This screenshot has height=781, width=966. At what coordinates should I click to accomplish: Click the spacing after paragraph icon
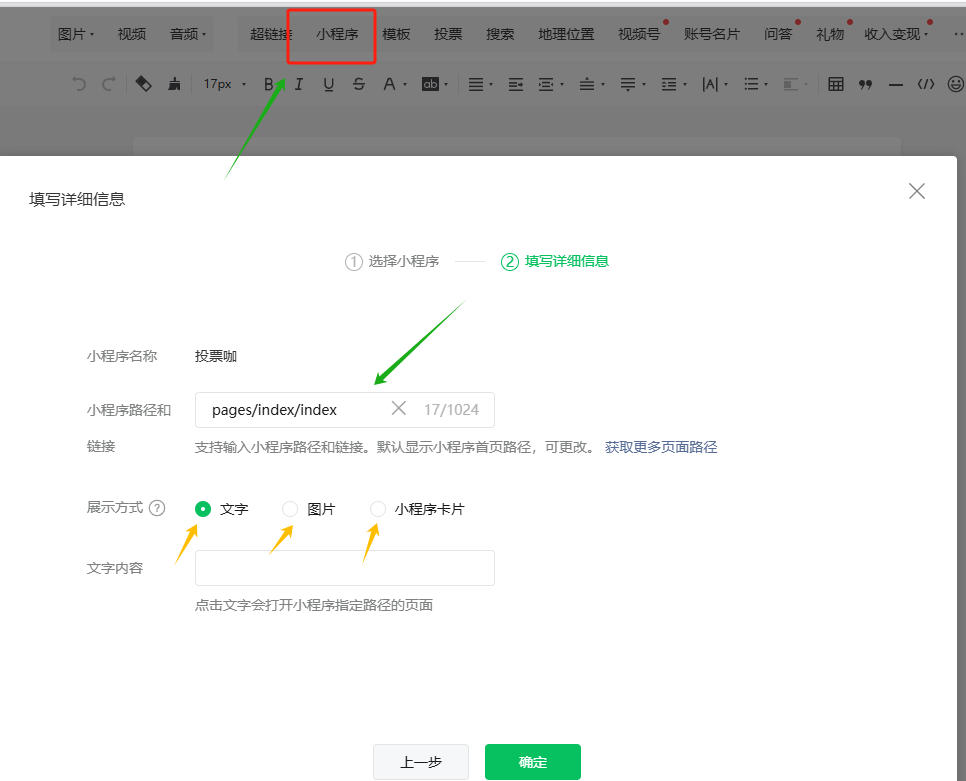tap(628, 84)
